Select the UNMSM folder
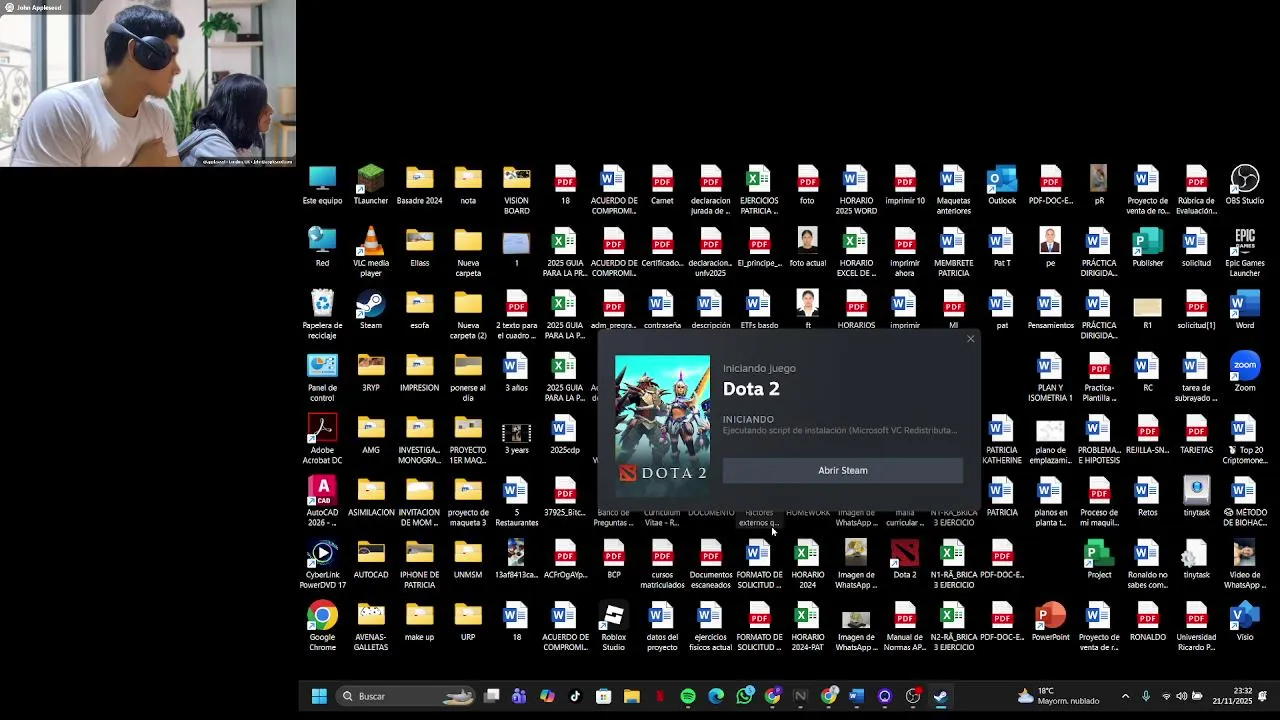Image resolution: width=1280 pixels, height=720 pixels. 468,558
